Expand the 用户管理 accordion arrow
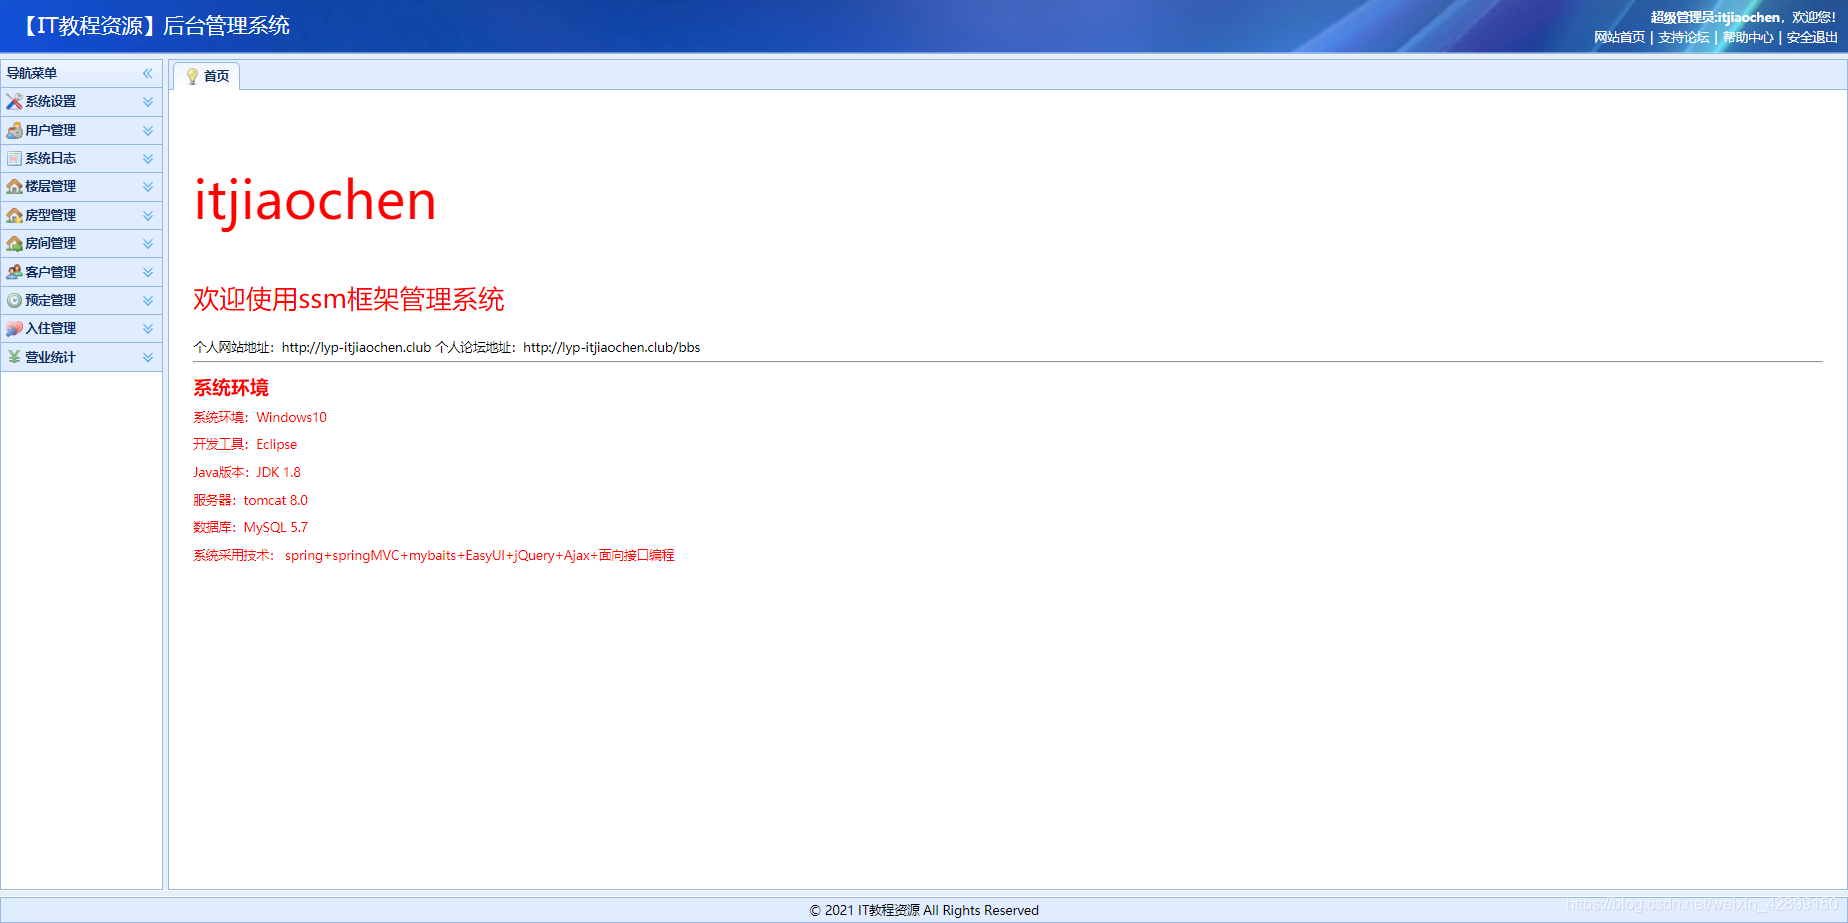Viewport: 1848px width, 923px height. tap(148, 130)
